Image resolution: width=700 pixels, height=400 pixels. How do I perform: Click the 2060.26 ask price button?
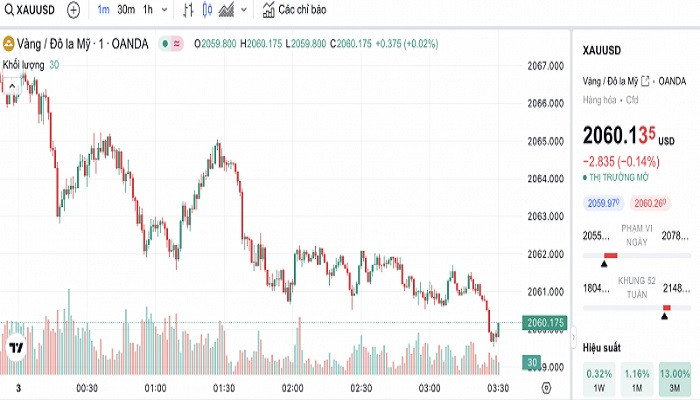[x=650, y=204]
